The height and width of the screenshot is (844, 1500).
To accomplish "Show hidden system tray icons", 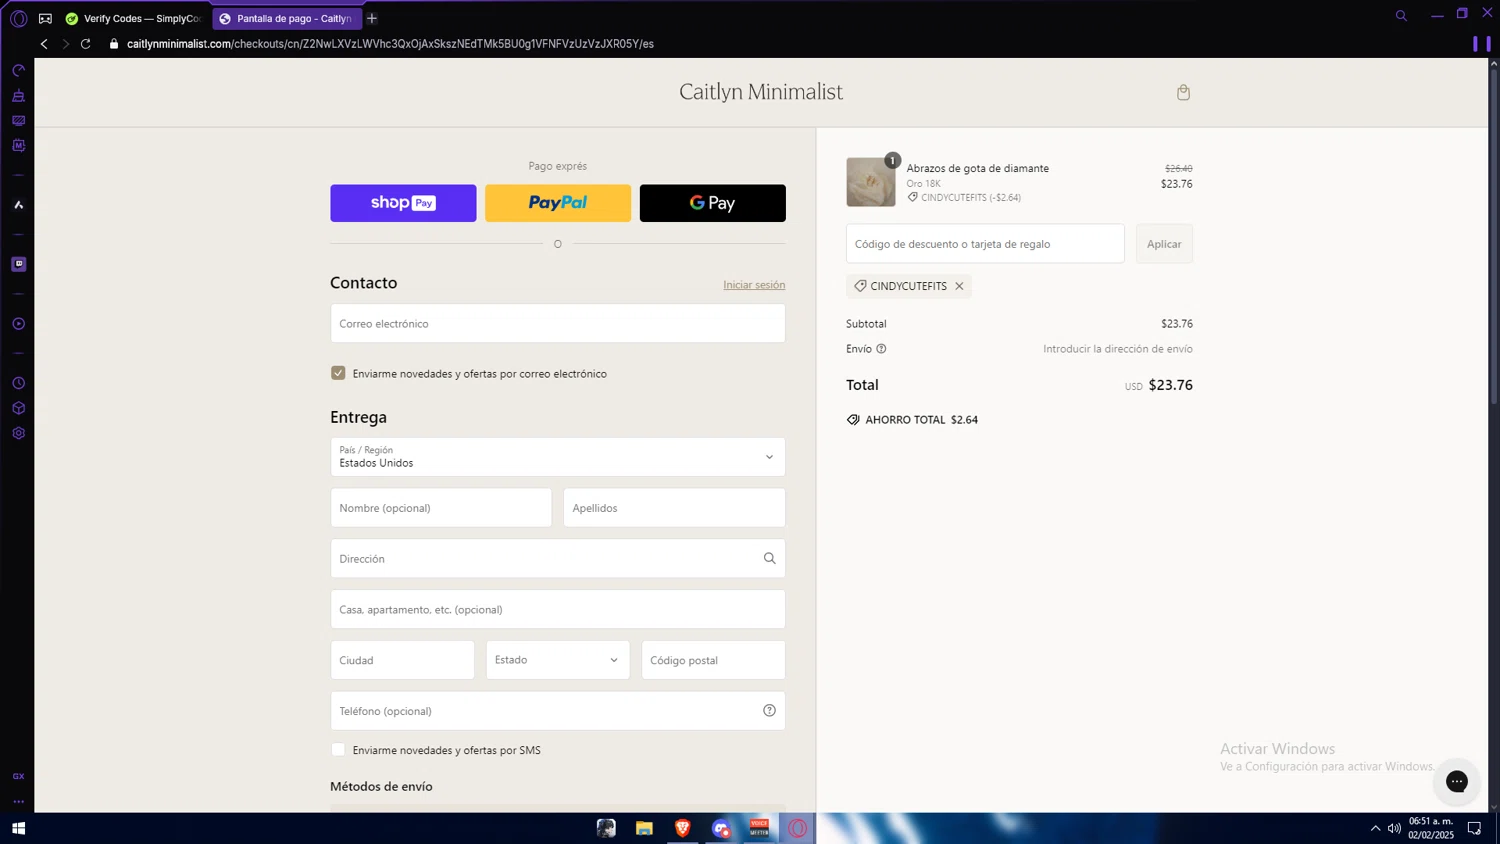I will (1375, 828).
